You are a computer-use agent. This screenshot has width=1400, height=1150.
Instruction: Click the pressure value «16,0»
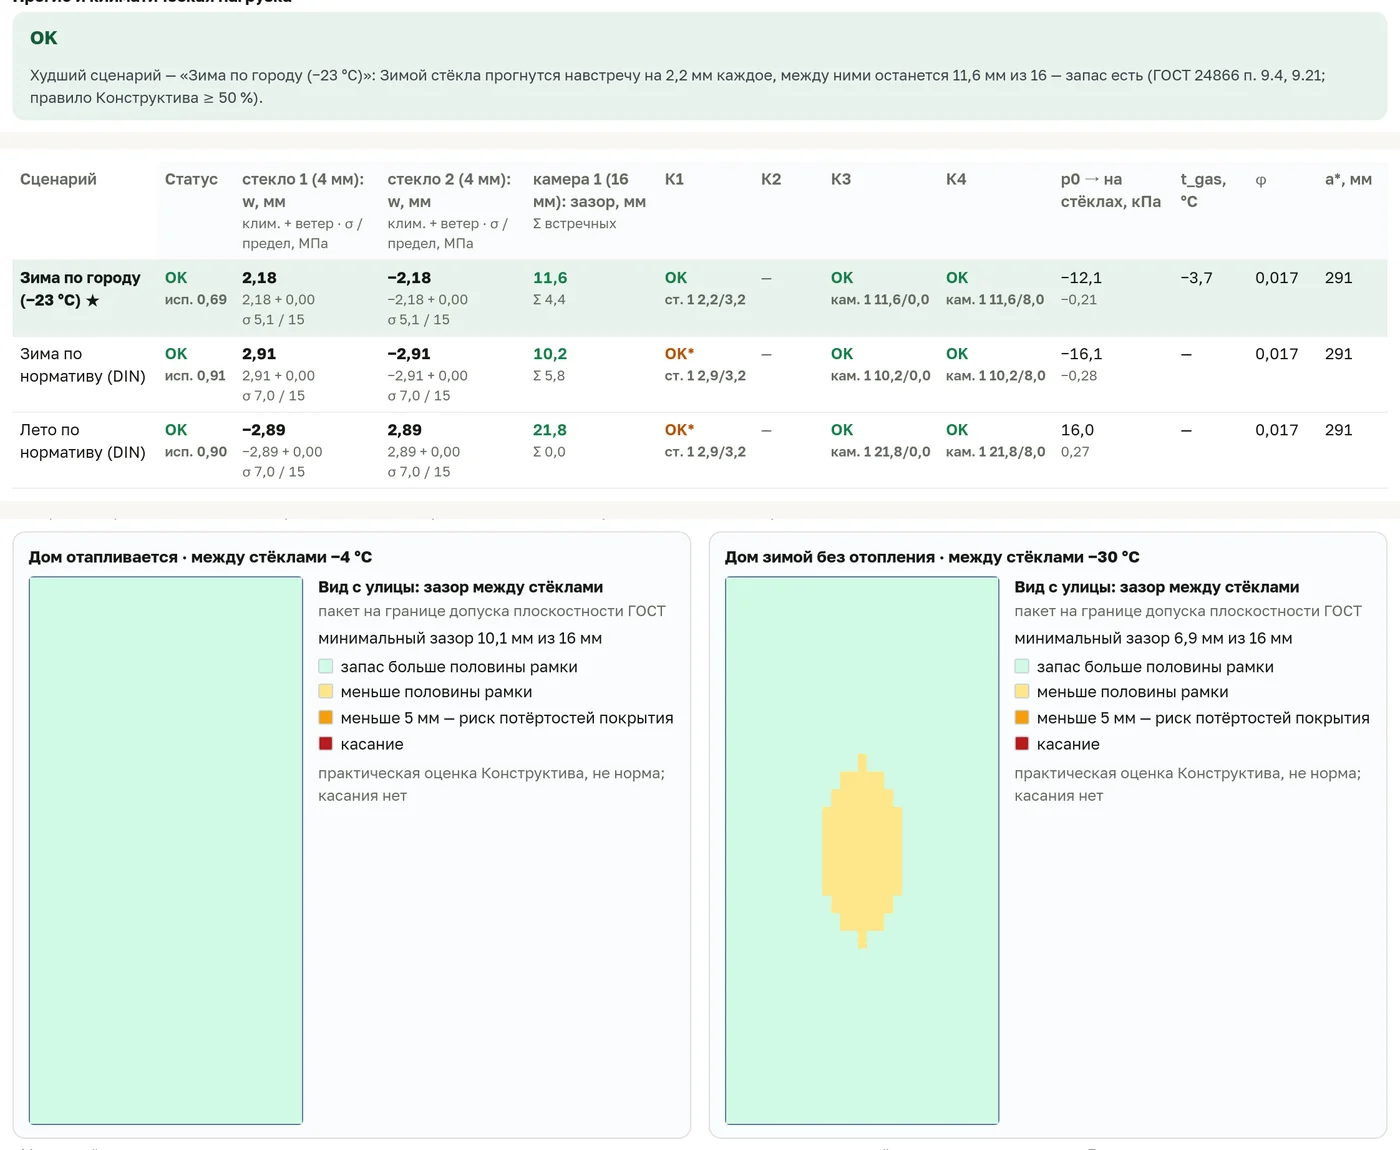1077,429
